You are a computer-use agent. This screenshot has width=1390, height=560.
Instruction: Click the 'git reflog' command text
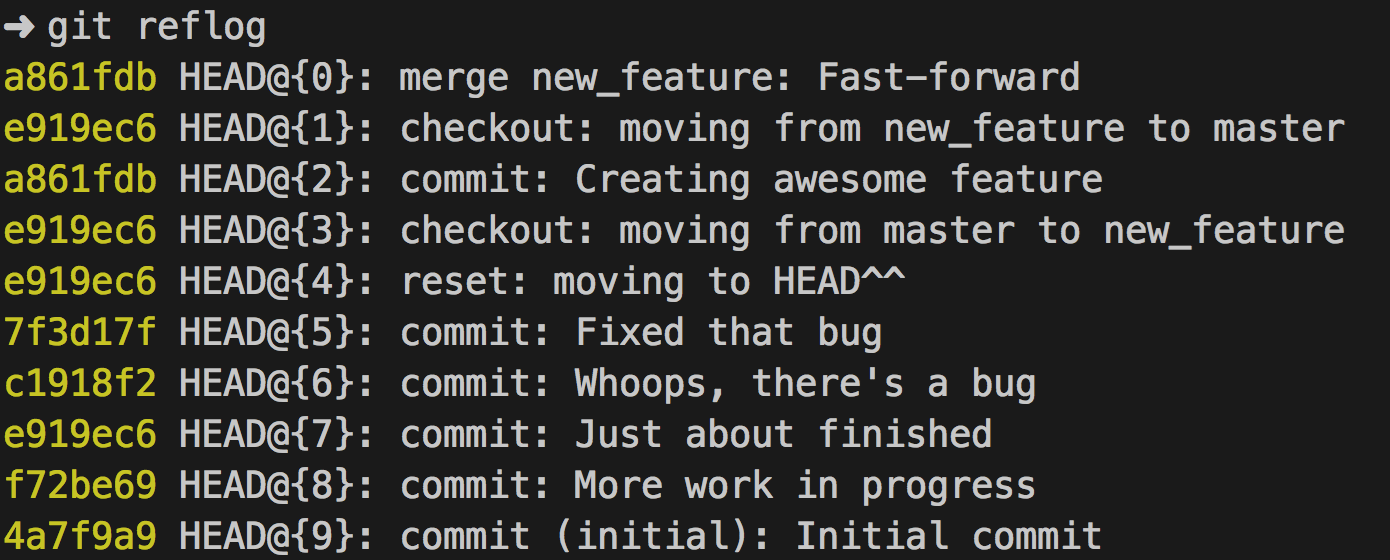pyautogui.click(x=157, y=28)
